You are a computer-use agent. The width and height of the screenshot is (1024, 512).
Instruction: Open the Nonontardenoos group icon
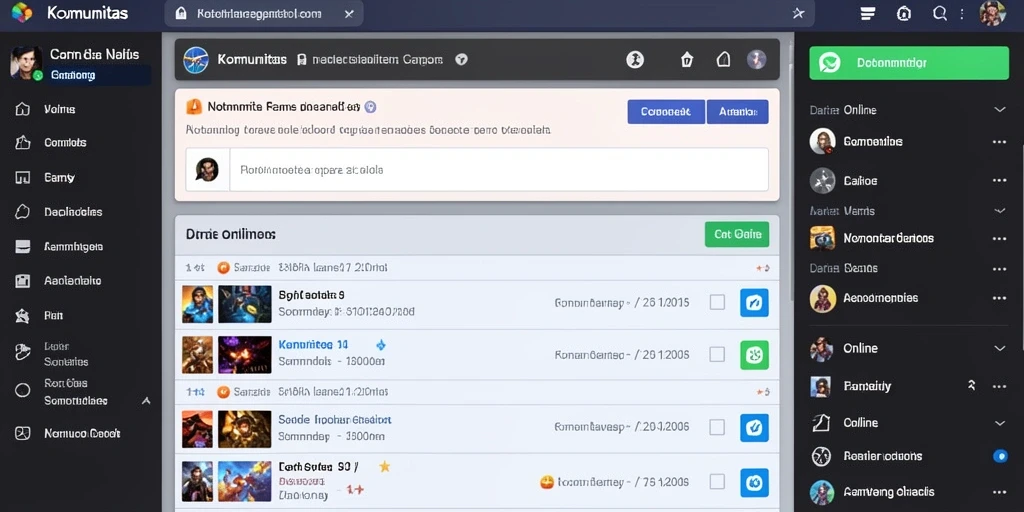(822, 238)
